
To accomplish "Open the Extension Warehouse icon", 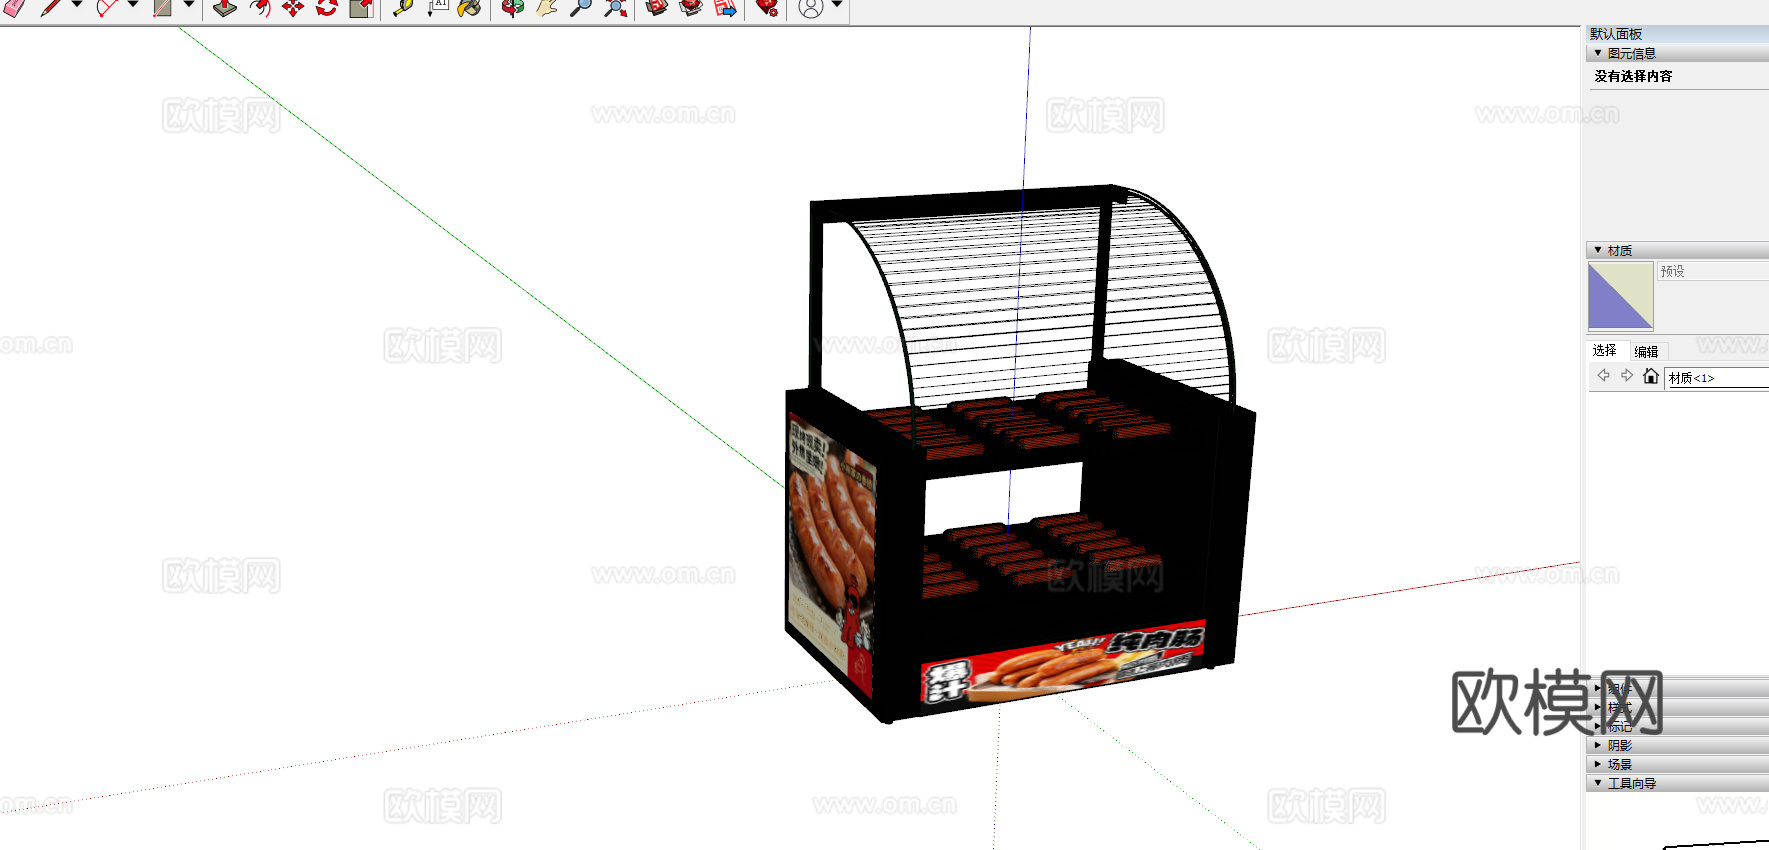I will point(690,8).
